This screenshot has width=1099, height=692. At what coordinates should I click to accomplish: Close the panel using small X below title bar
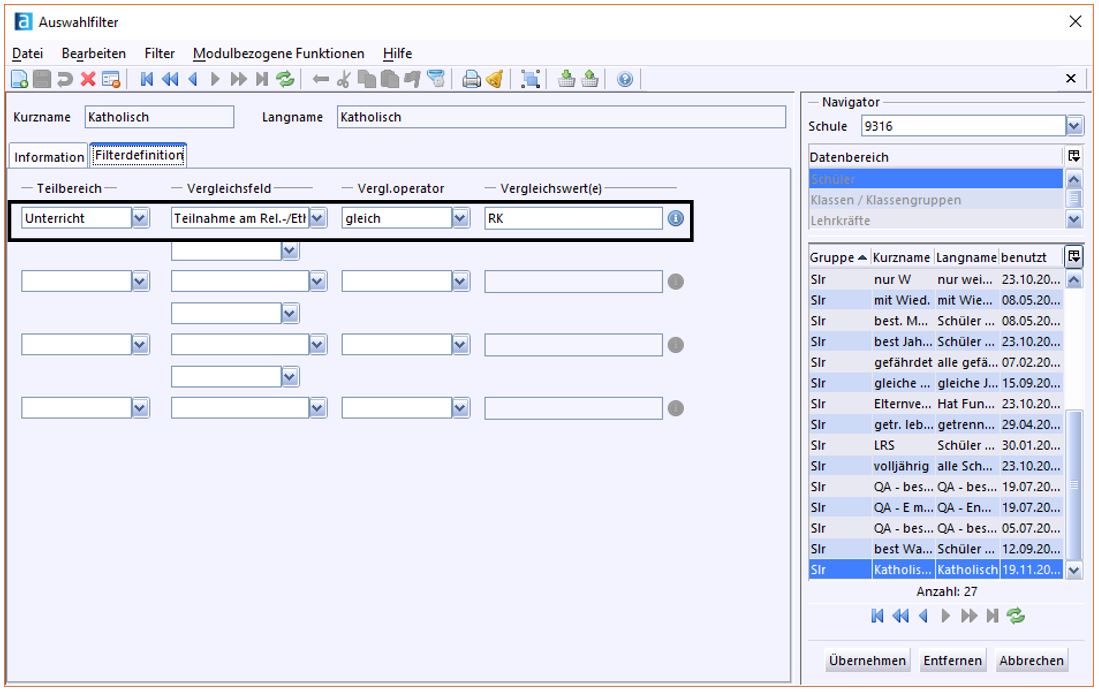click(x=1070, y=79)
